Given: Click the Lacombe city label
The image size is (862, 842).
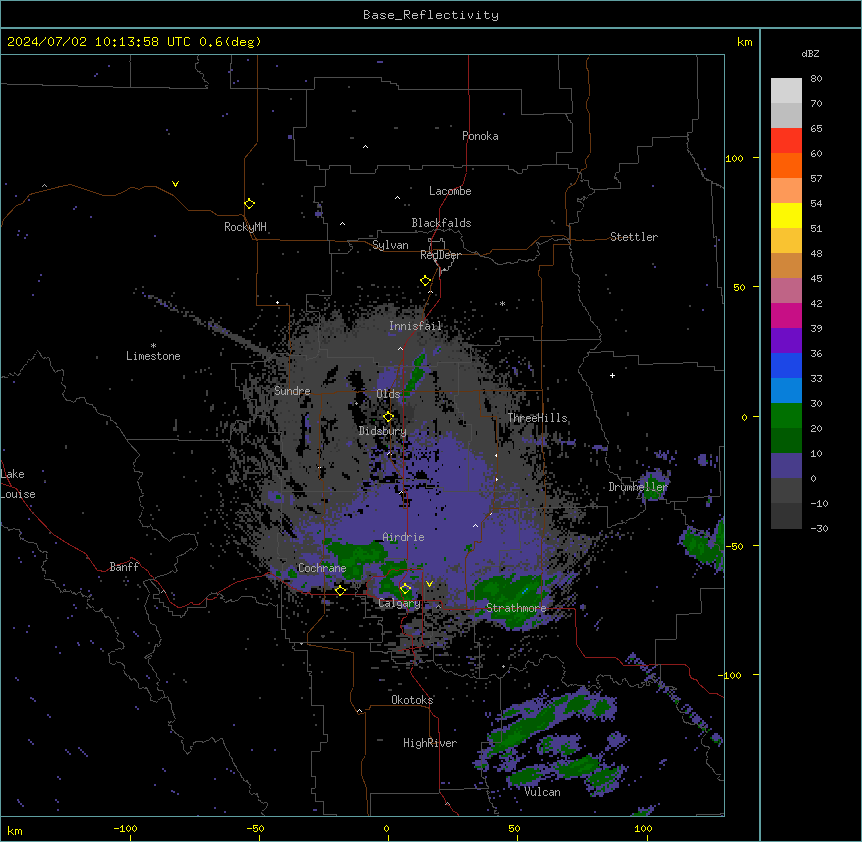Looking at the screenshot, I should click(x=450, y=191).
